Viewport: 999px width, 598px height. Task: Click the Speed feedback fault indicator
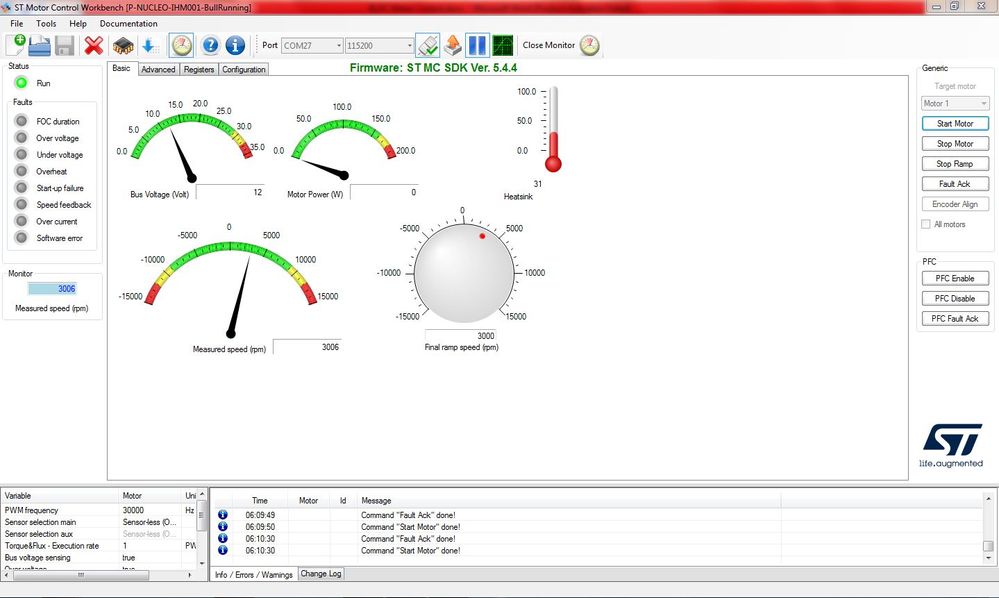21,204
